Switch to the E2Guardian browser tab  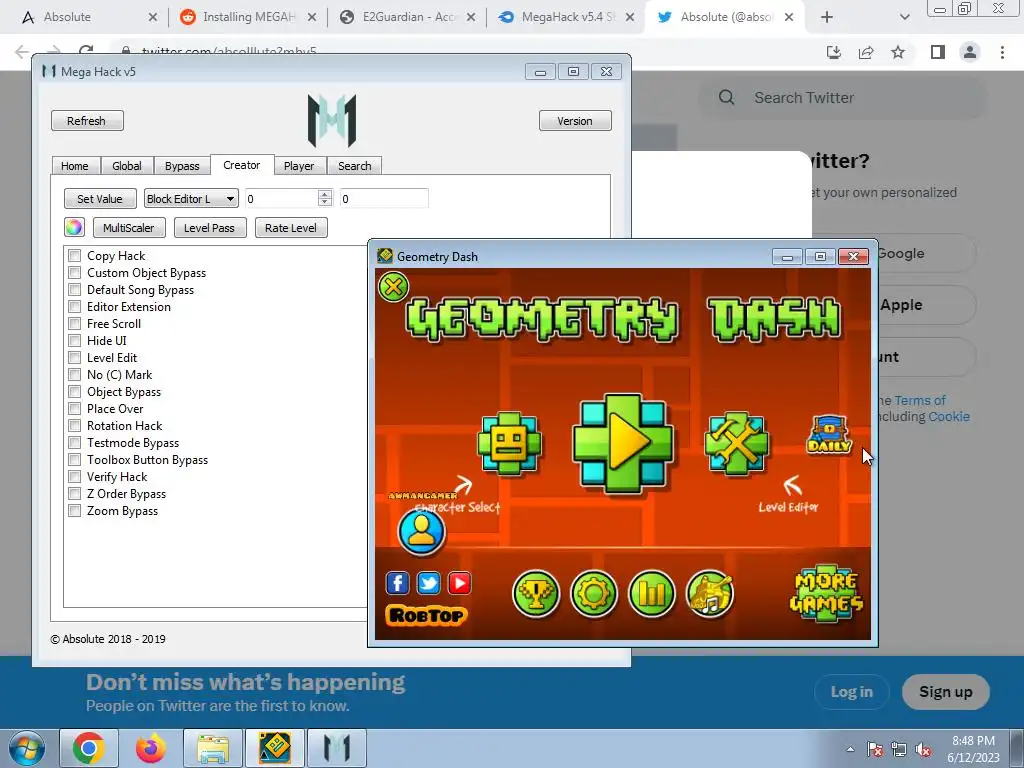tap(408, 17)
